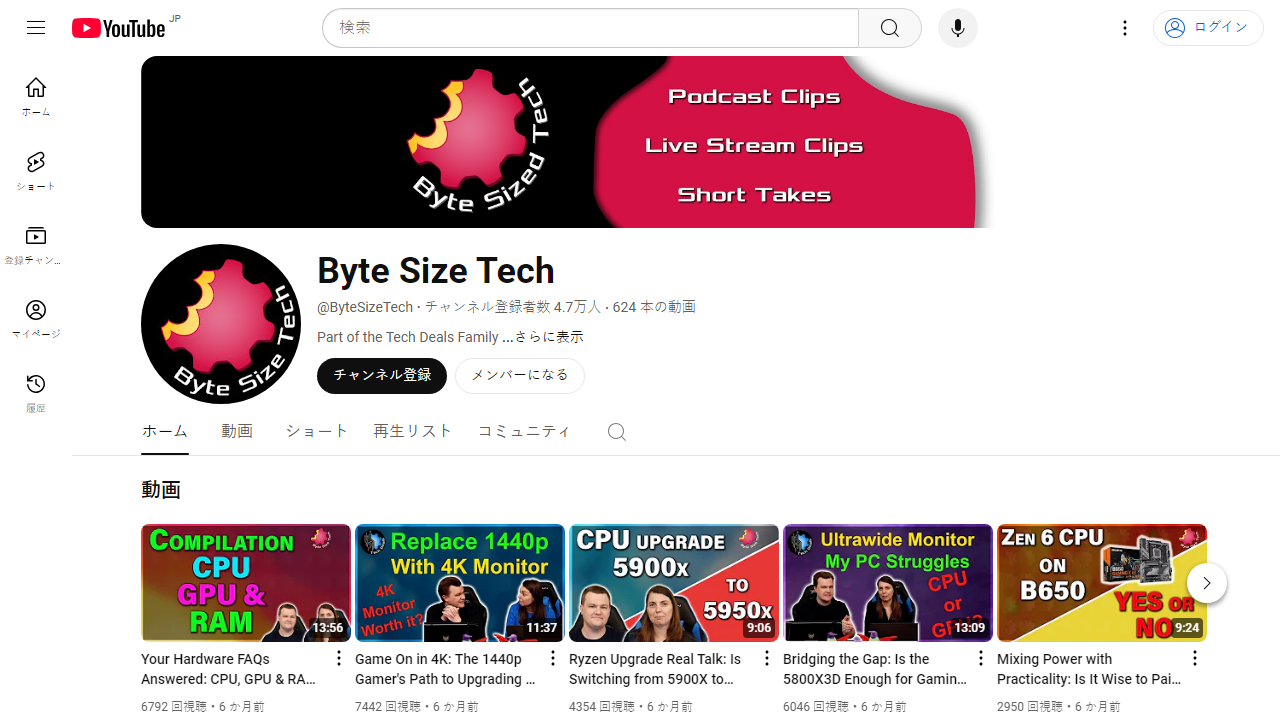Click the チャンネル登録者数 4.7万人 subscriber count

513,307
